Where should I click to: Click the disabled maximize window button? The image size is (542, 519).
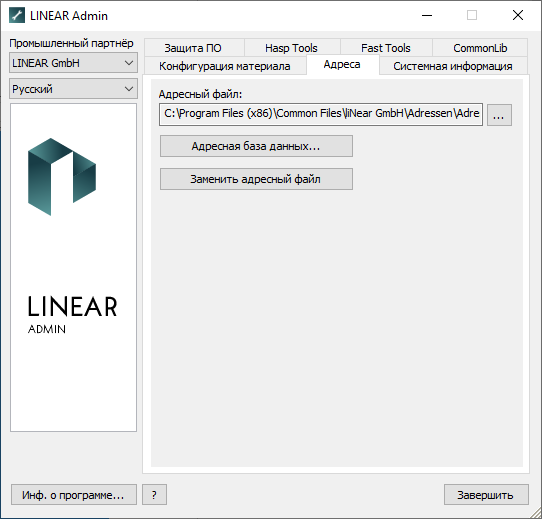pos(472,16)
